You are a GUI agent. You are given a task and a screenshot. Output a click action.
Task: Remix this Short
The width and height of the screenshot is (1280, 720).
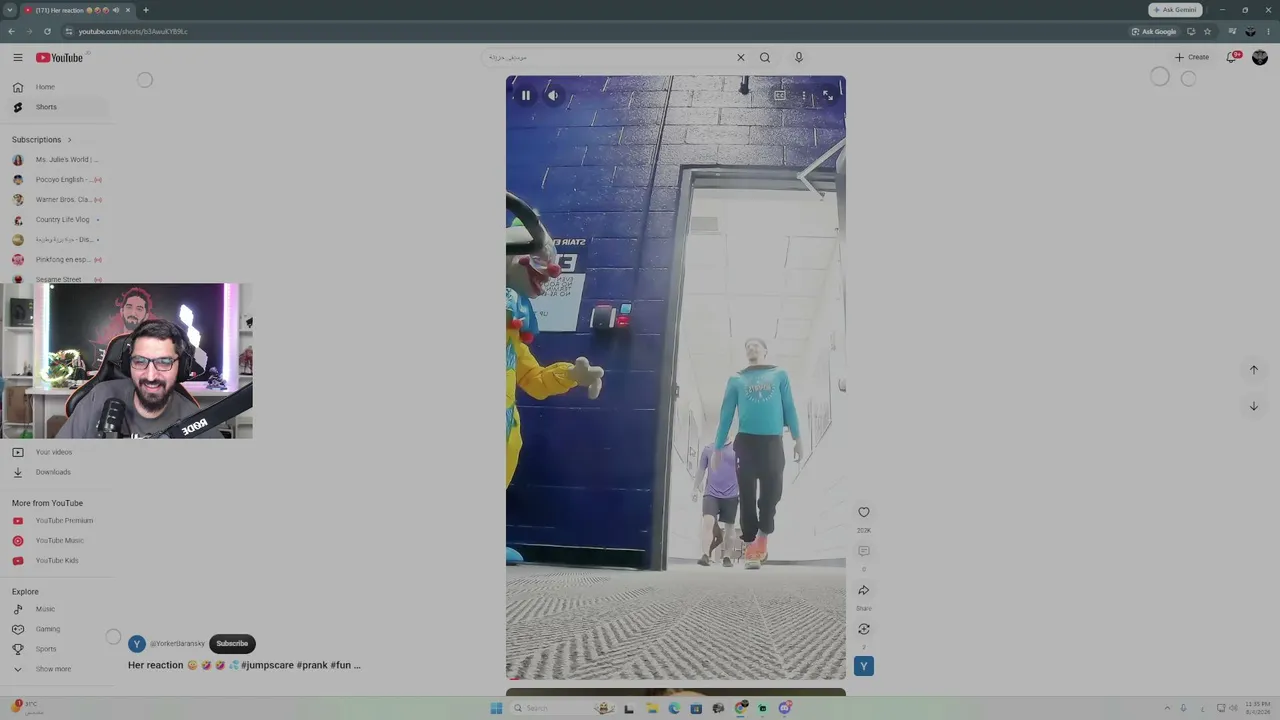[864, 629]
